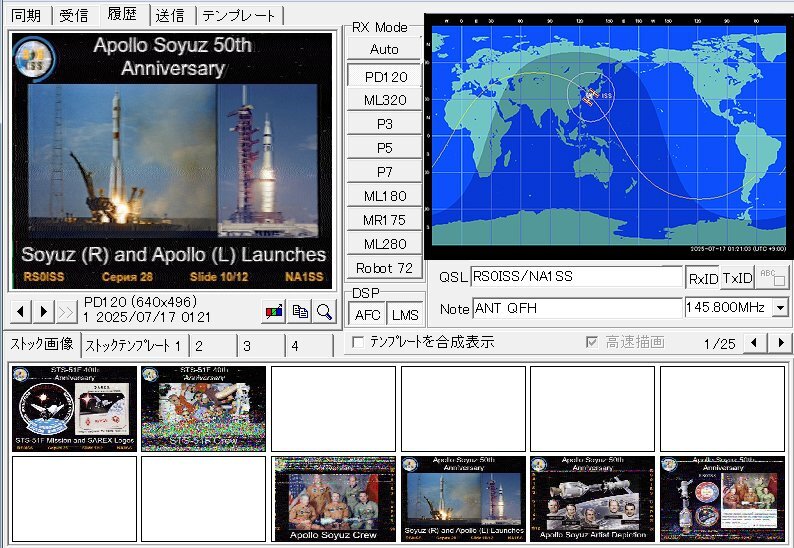The width and height of the screenshot is (794, 548).
Task: Toggle AFC in DSP section
Action: pos(367,315)
